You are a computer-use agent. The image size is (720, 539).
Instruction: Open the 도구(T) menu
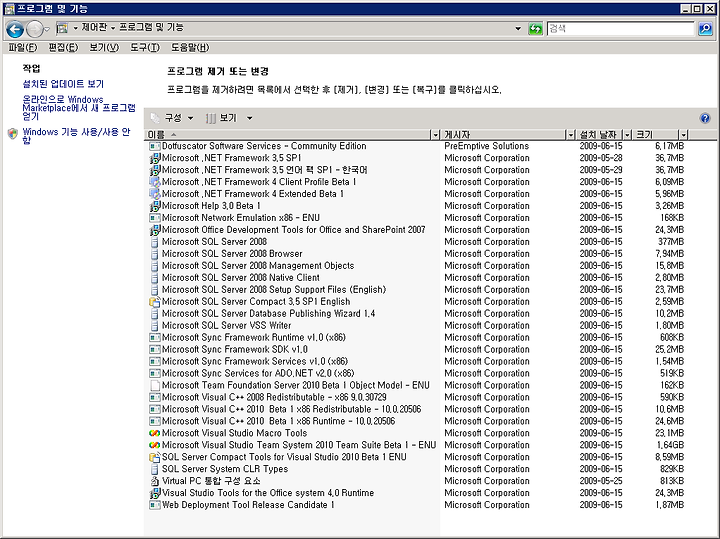(x=145, y=47)
